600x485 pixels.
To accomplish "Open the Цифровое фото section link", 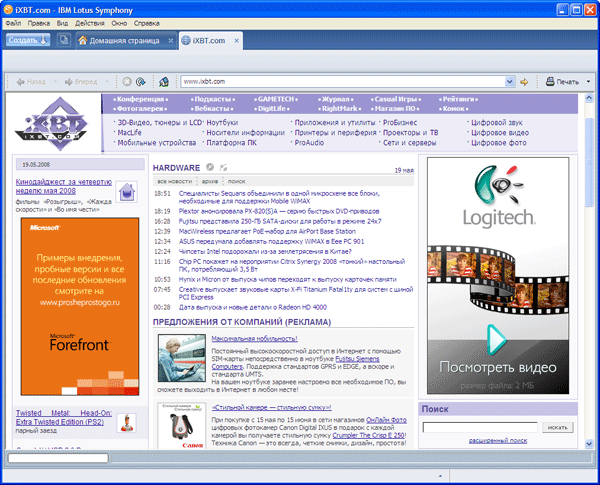I will (x=499, y=143).
